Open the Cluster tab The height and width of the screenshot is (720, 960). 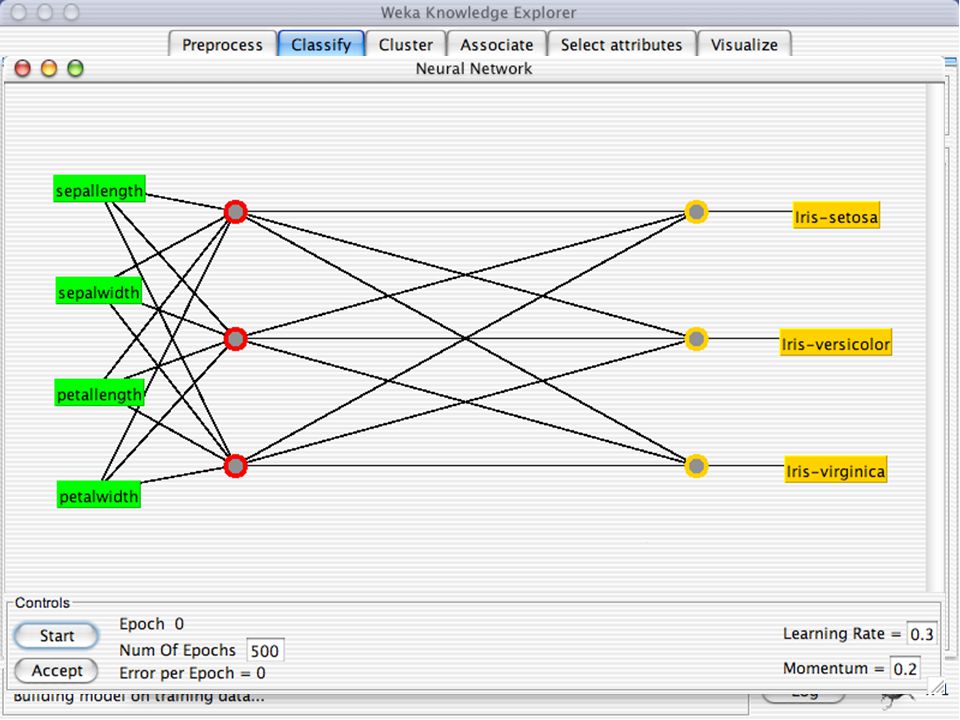[405, 45]
